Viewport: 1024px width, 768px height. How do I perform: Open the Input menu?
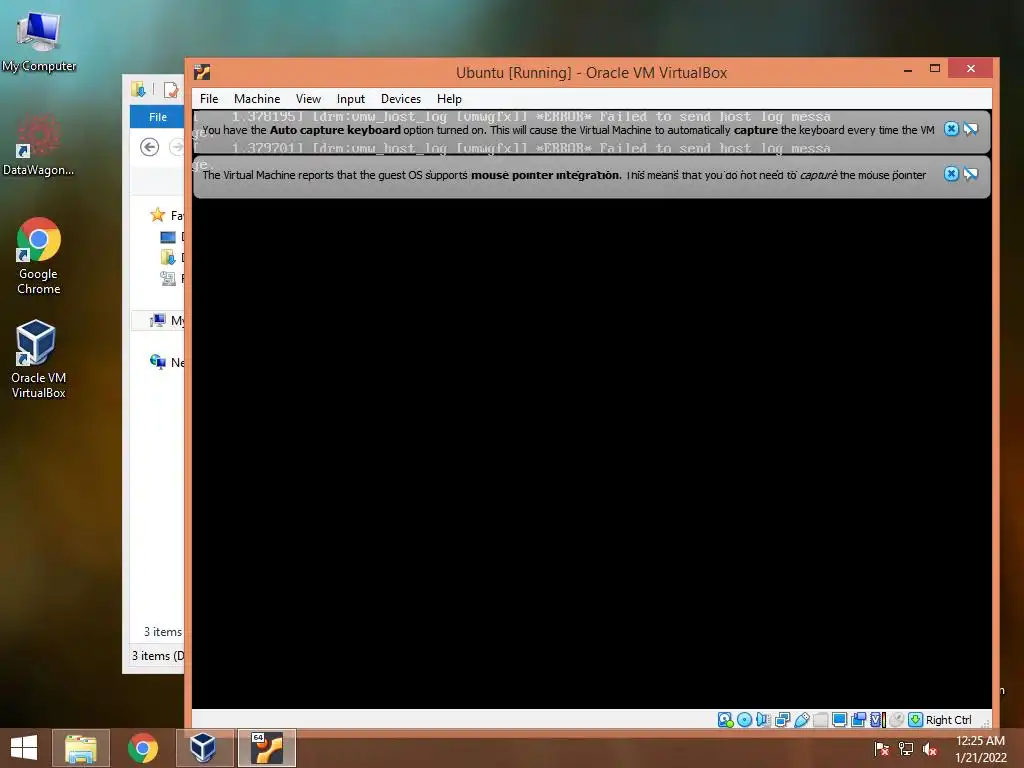click(x=350, y=99)
